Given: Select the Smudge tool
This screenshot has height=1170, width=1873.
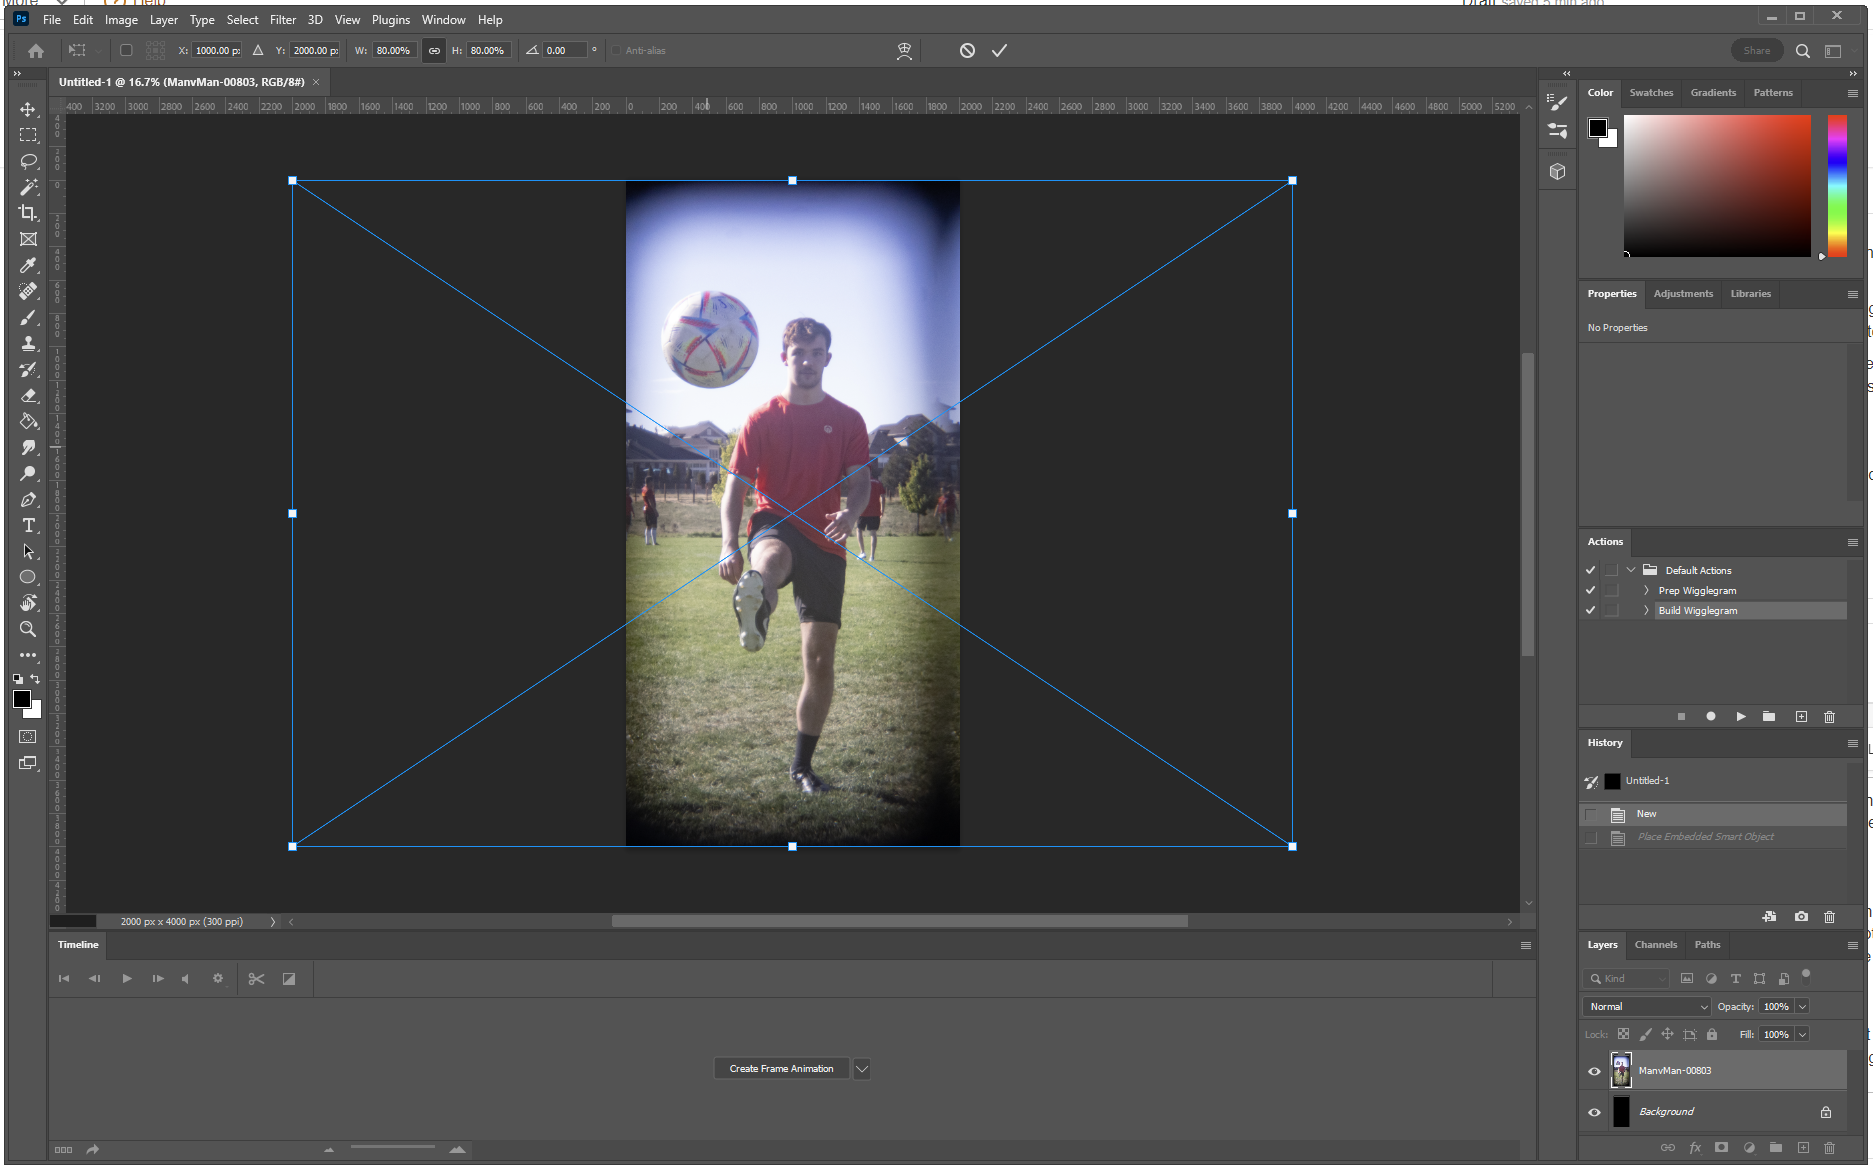Looking at the screenshot, I should pyautogui.click(x=28, y=447).
